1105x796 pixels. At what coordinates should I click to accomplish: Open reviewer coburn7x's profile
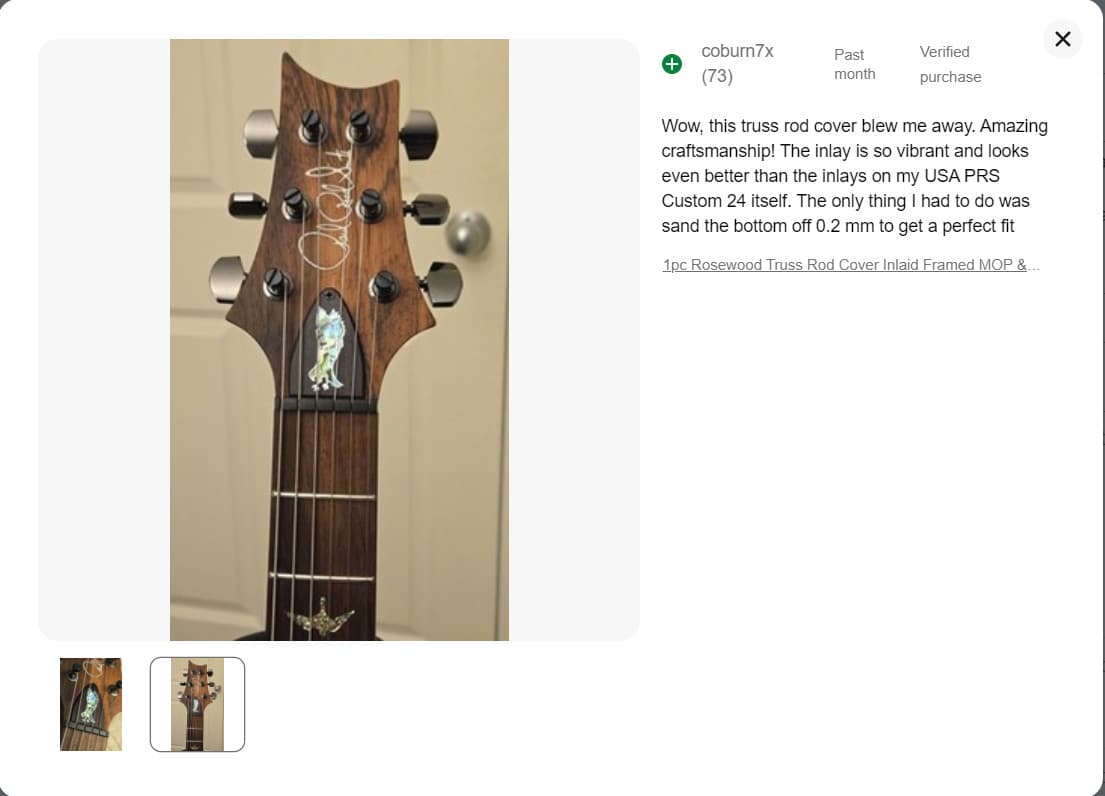coord(737,51)
